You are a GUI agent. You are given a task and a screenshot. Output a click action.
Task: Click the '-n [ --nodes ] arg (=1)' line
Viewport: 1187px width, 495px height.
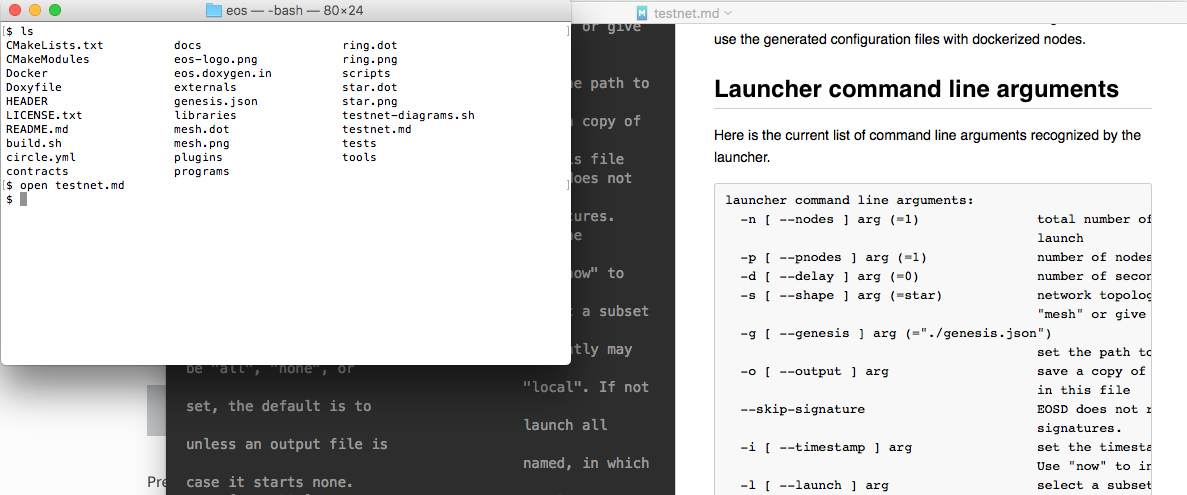coord(829,219)
